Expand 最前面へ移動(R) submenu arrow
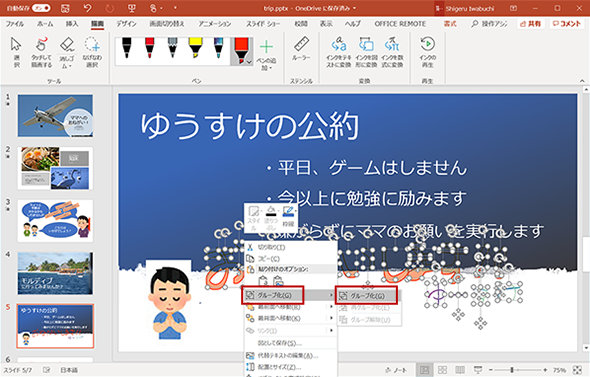The image size is (590, 377). pyautogui.click(x=331, y=307)
